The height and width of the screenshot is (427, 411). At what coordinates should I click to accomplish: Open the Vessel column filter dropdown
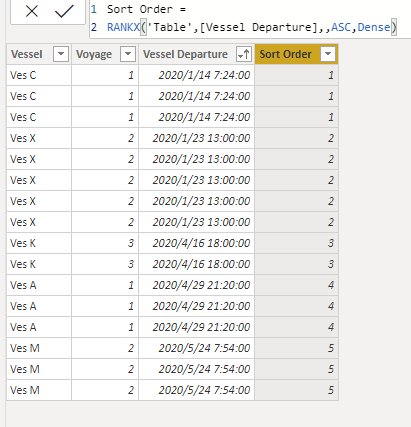pyautogui.click(x=61, y=54)
